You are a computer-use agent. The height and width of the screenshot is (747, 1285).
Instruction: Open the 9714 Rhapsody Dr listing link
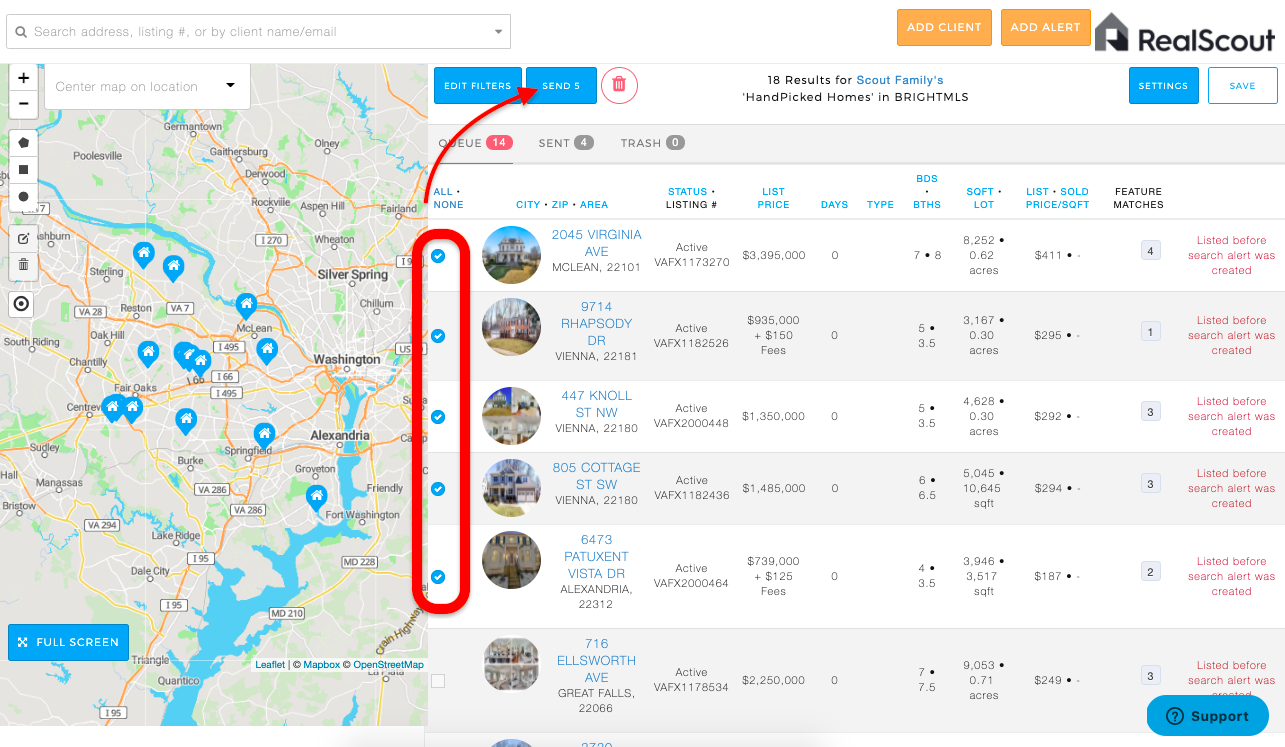(597, 324)
